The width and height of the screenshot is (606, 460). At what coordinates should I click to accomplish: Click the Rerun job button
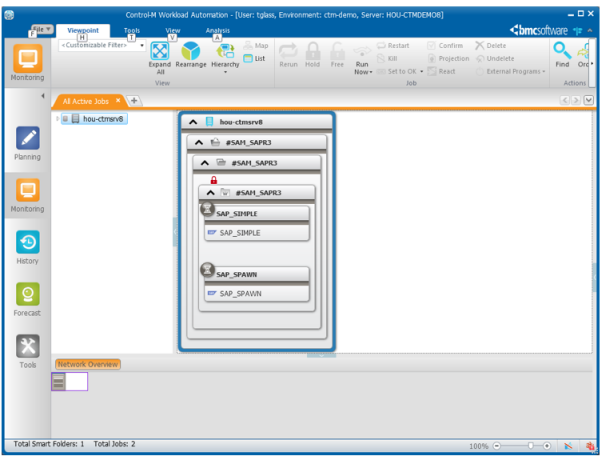(288, 55)
